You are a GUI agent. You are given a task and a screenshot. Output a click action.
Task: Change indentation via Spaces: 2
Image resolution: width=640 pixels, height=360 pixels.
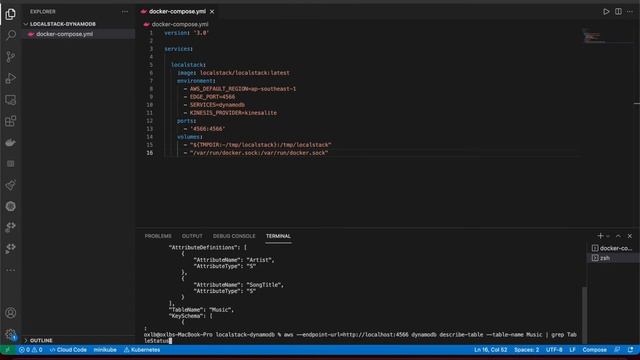click(x=526, y=350)
